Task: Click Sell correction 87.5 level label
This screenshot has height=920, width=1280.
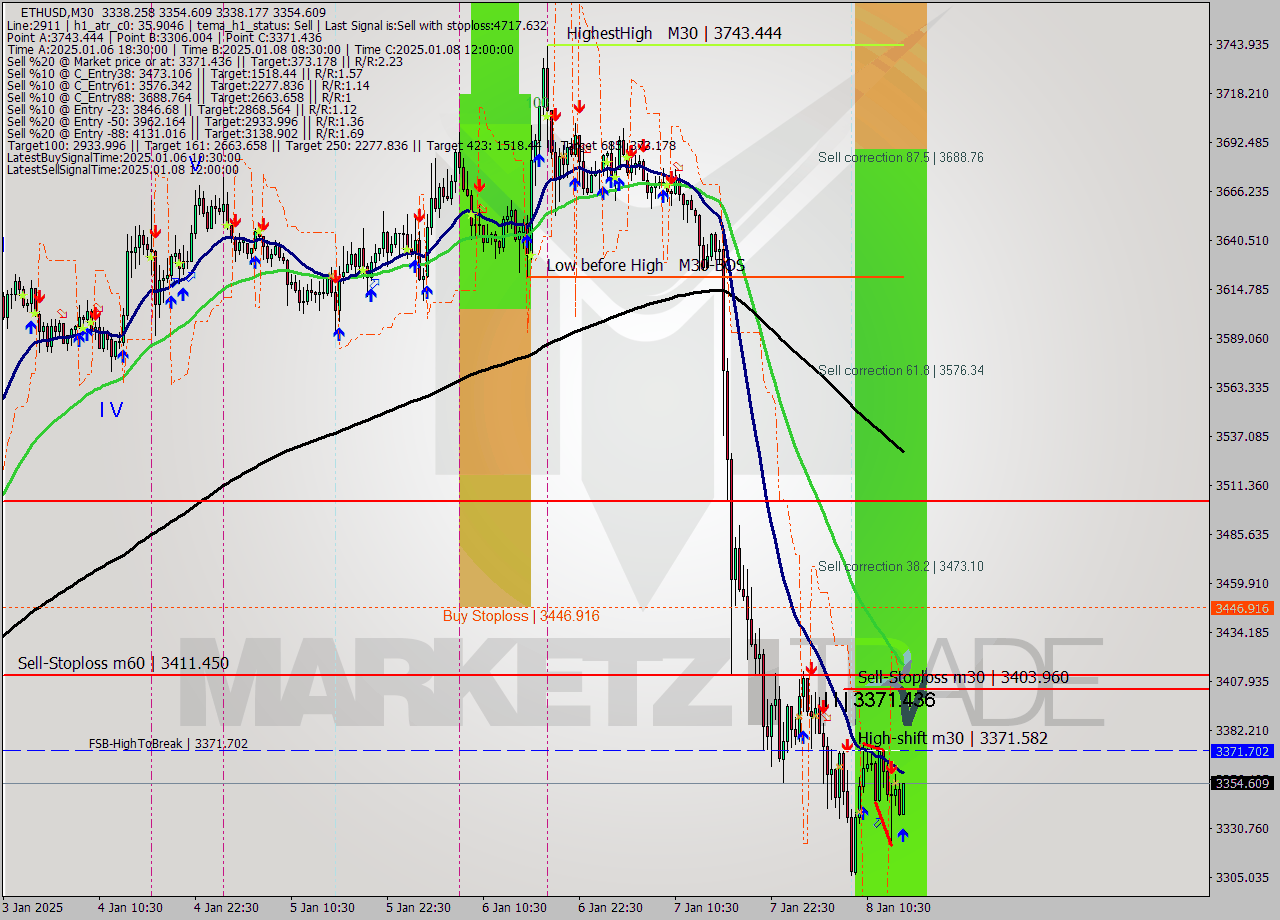Action: click(x=900, y=157)
